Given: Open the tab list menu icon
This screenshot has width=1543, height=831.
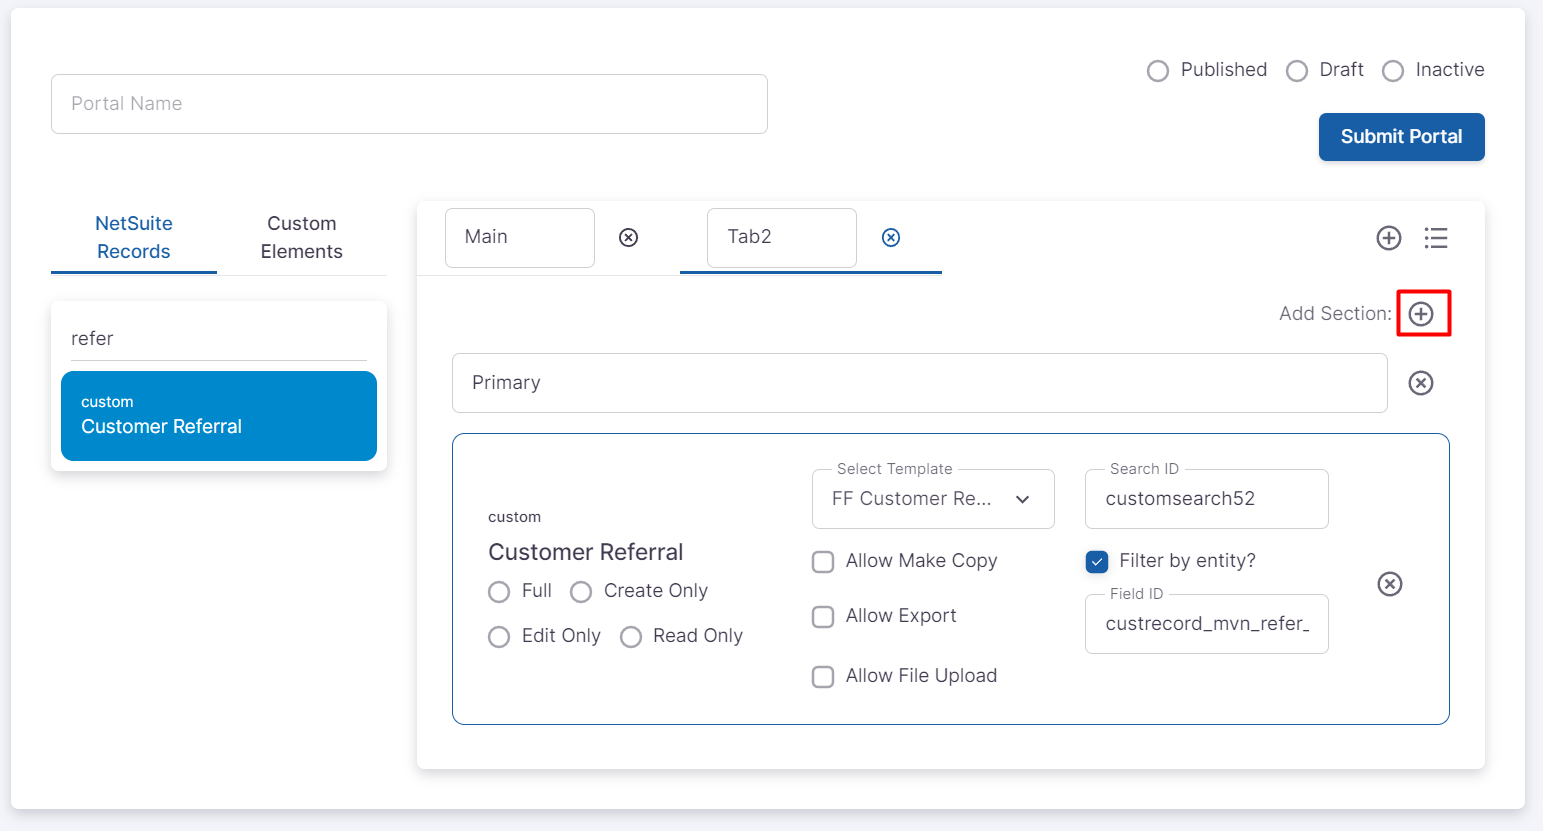Looking at the screenshot, I should pos(1436,238).
